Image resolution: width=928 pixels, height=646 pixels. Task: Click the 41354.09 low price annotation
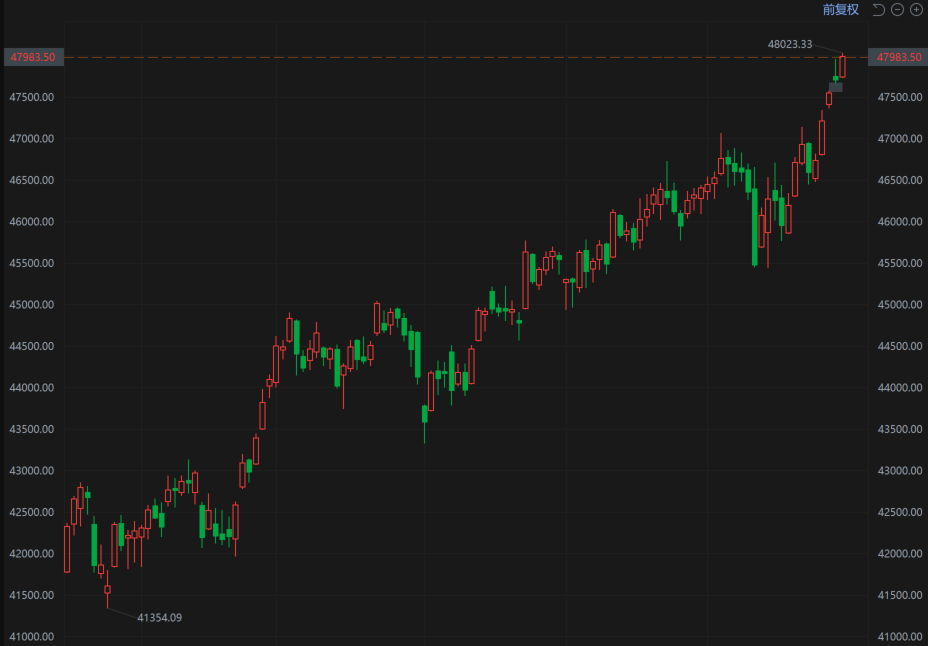[159, 617]
